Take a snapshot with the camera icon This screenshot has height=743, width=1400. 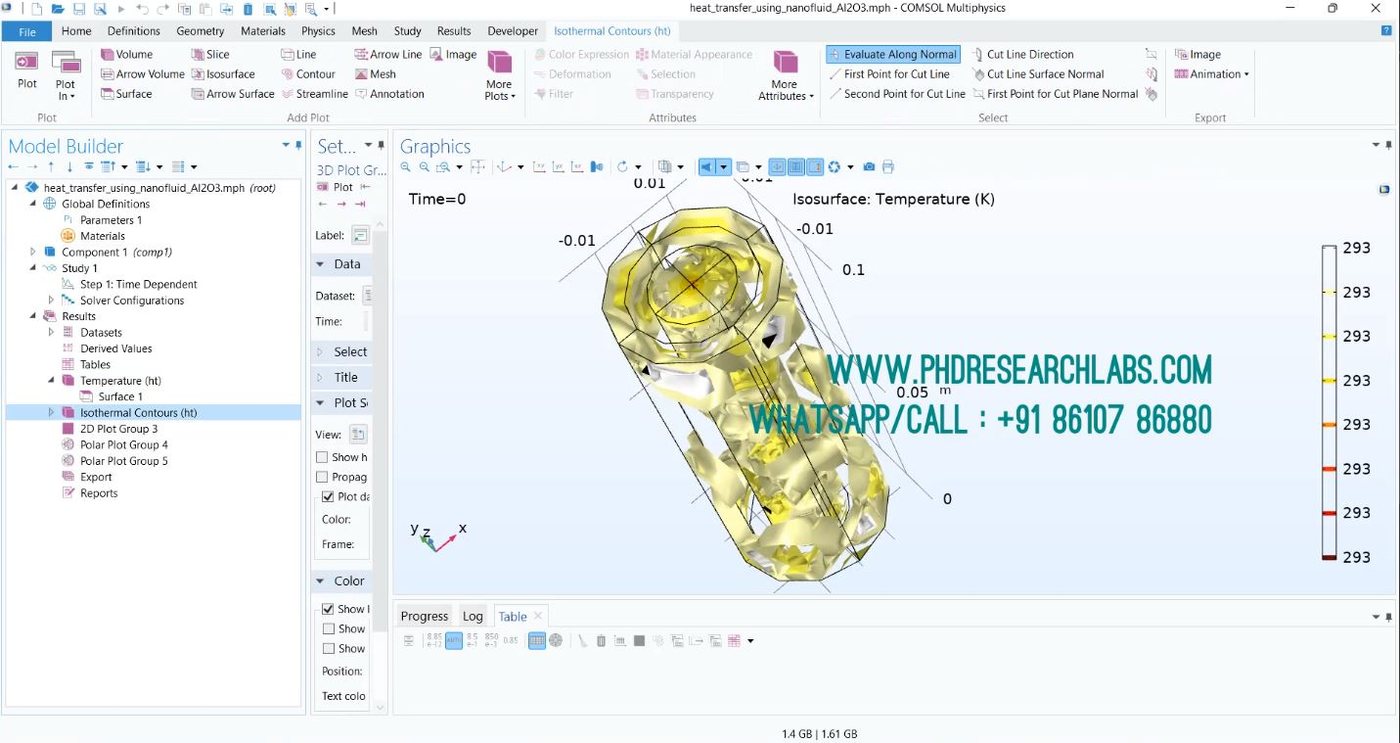coord(869,167)
